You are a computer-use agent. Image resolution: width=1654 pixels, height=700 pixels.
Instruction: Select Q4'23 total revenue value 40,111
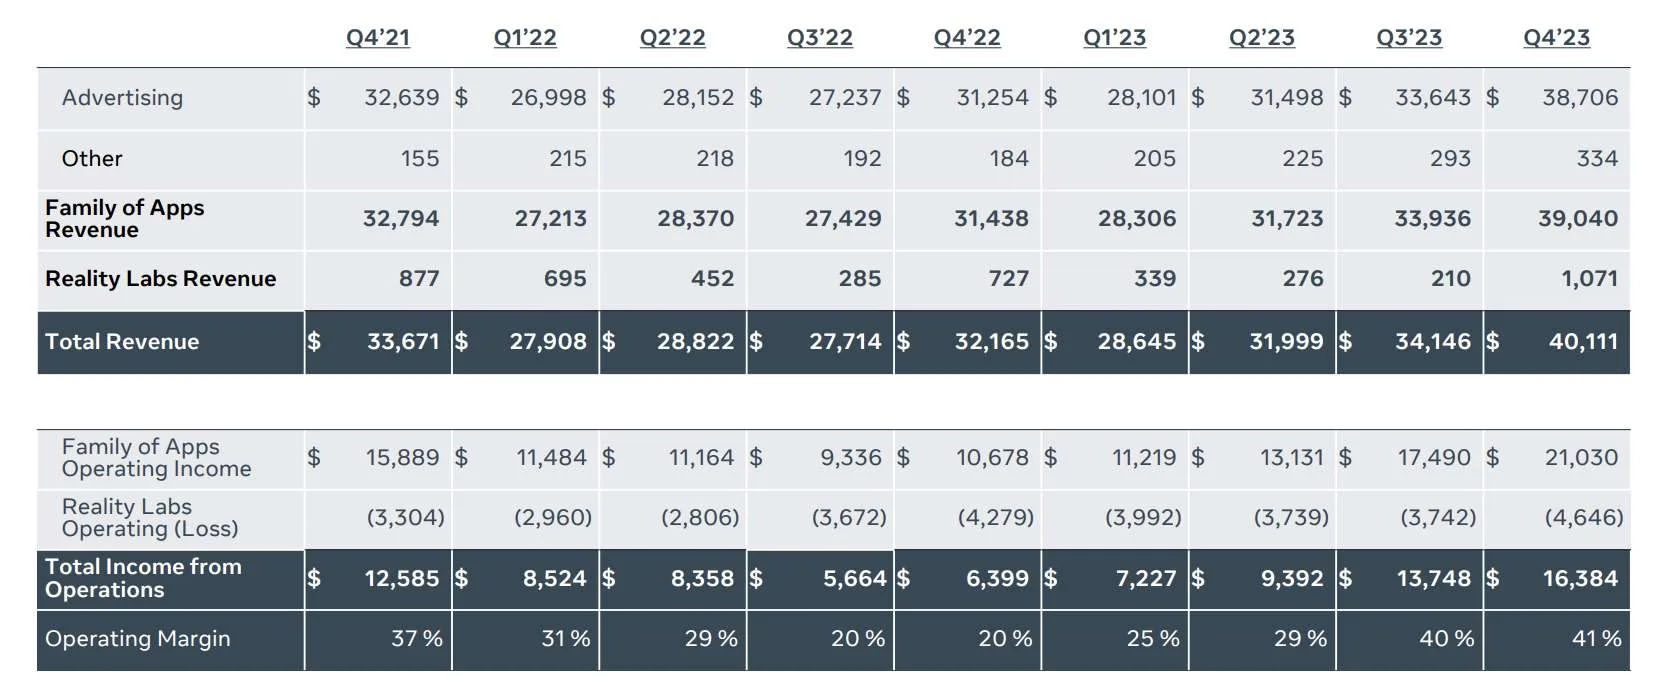click(1583, 342)
